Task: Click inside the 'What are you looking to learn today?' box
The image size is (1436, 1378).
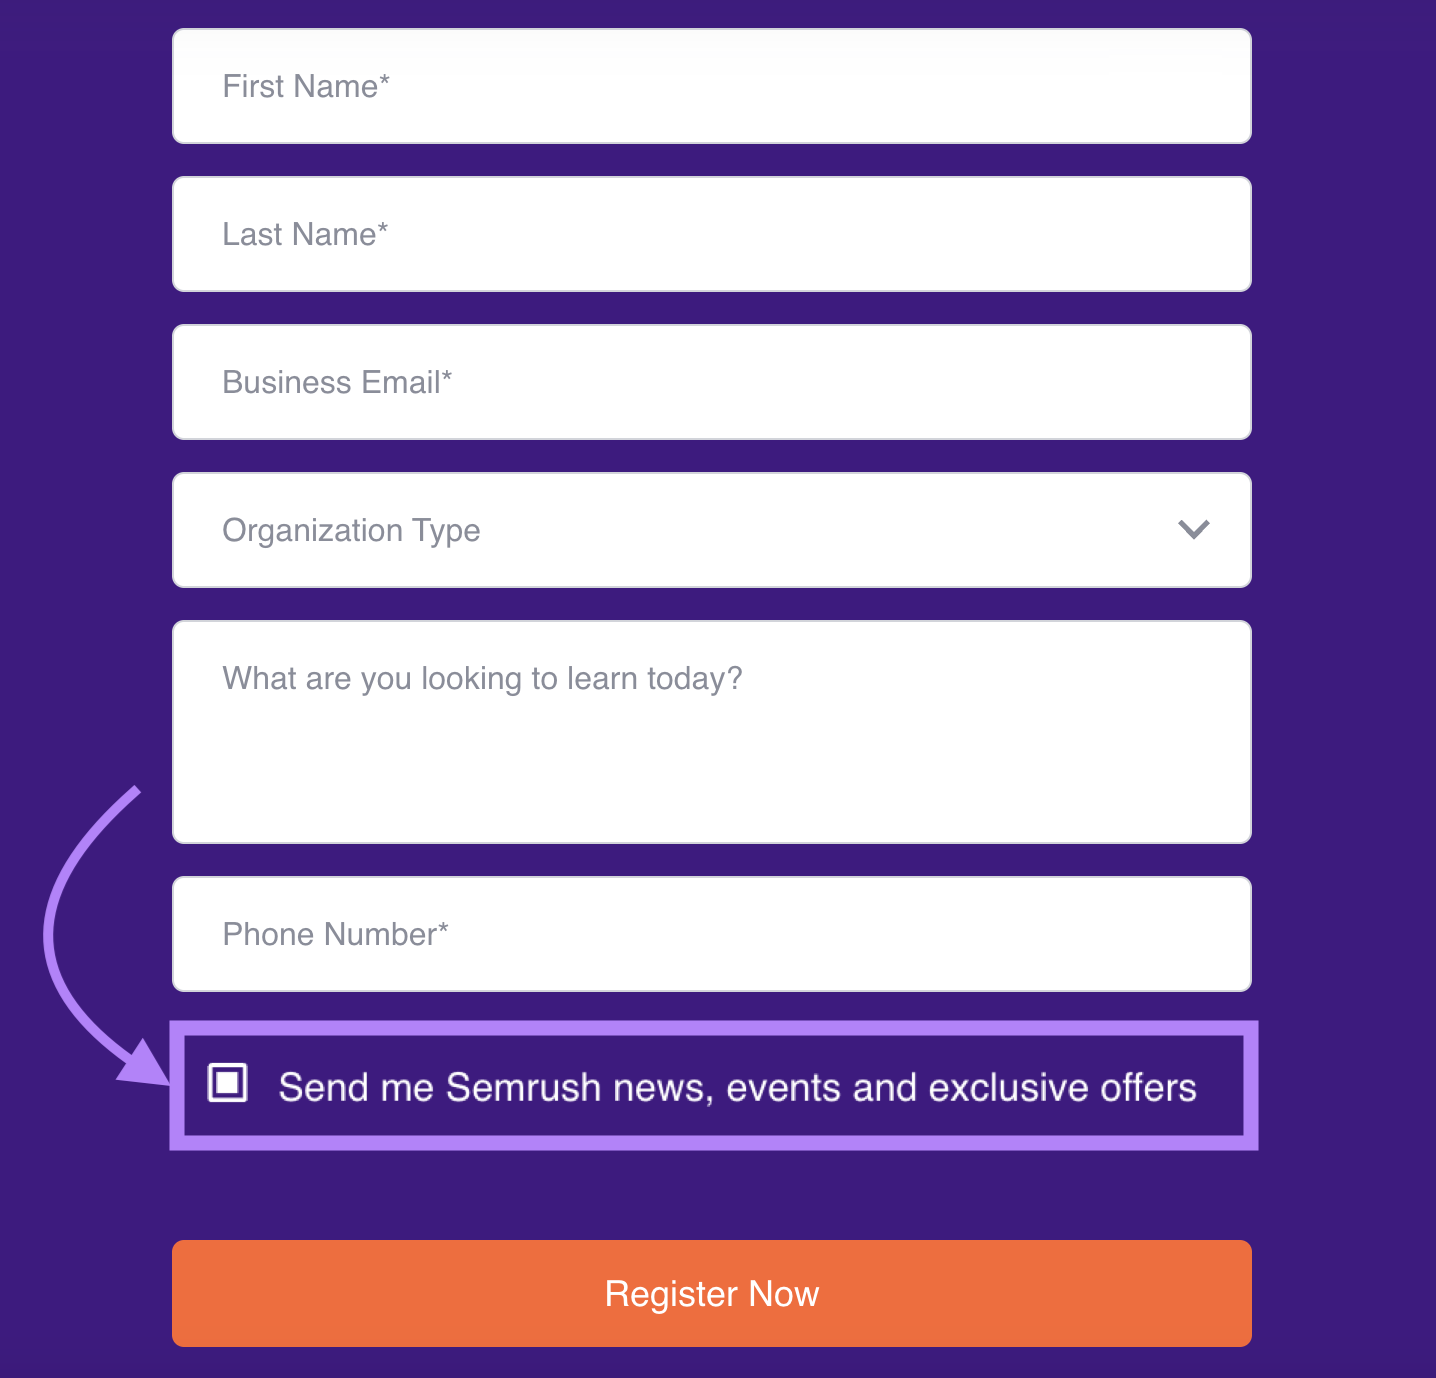Action: pos(710,730)
